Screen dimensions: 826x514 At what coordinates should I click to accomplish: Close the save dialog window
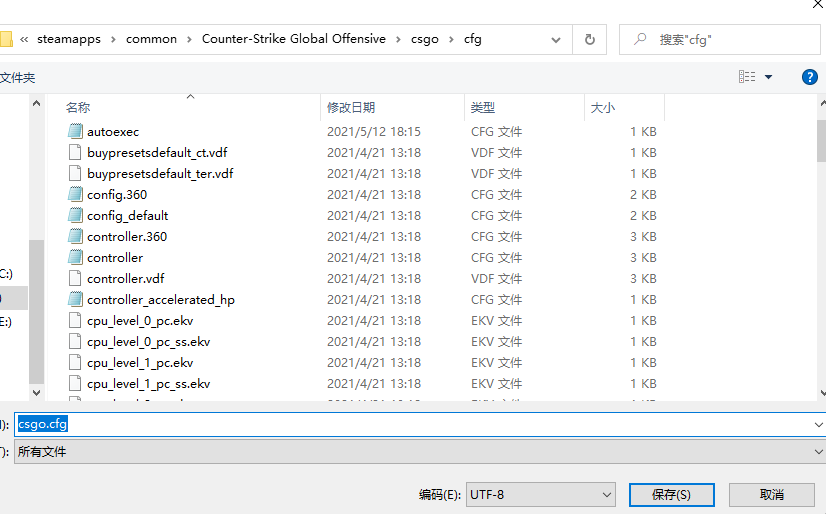(x=818, y=4)
